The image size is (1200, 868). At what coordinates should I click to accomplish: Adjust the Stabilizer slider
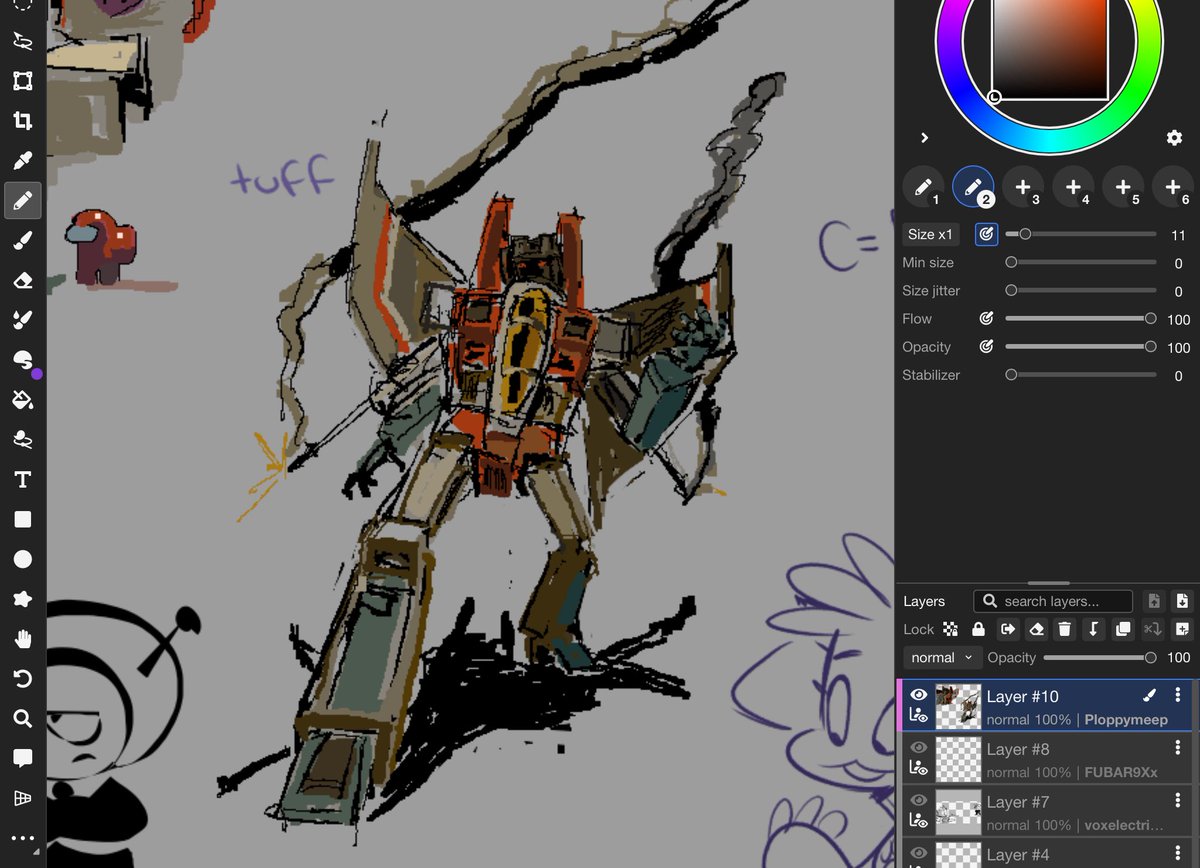tap(1080, 375)
